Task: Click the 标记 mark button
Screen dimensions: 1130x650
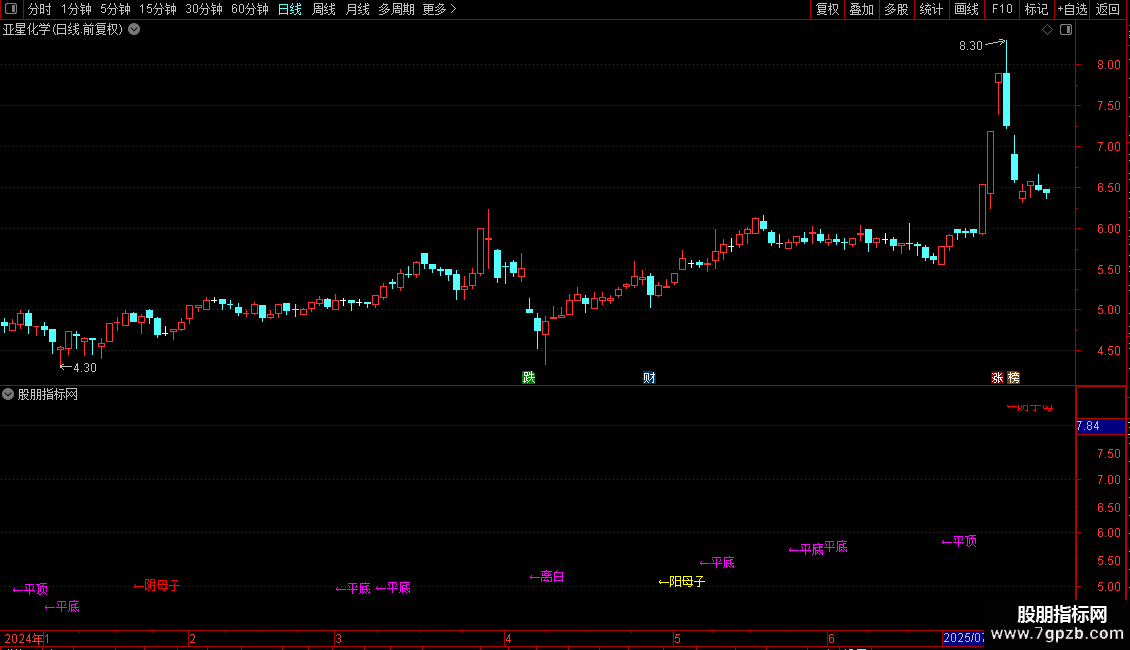Action: (1036, 9)
